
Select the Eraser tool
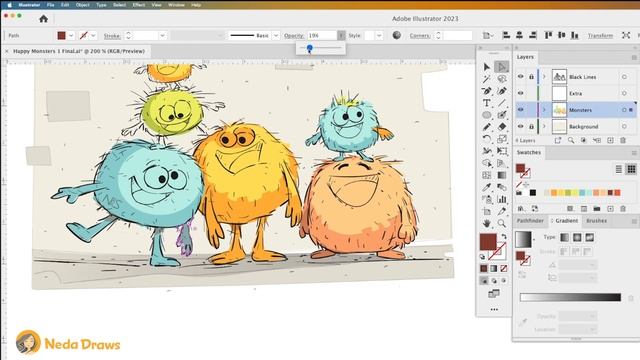(x=502, y=127)
